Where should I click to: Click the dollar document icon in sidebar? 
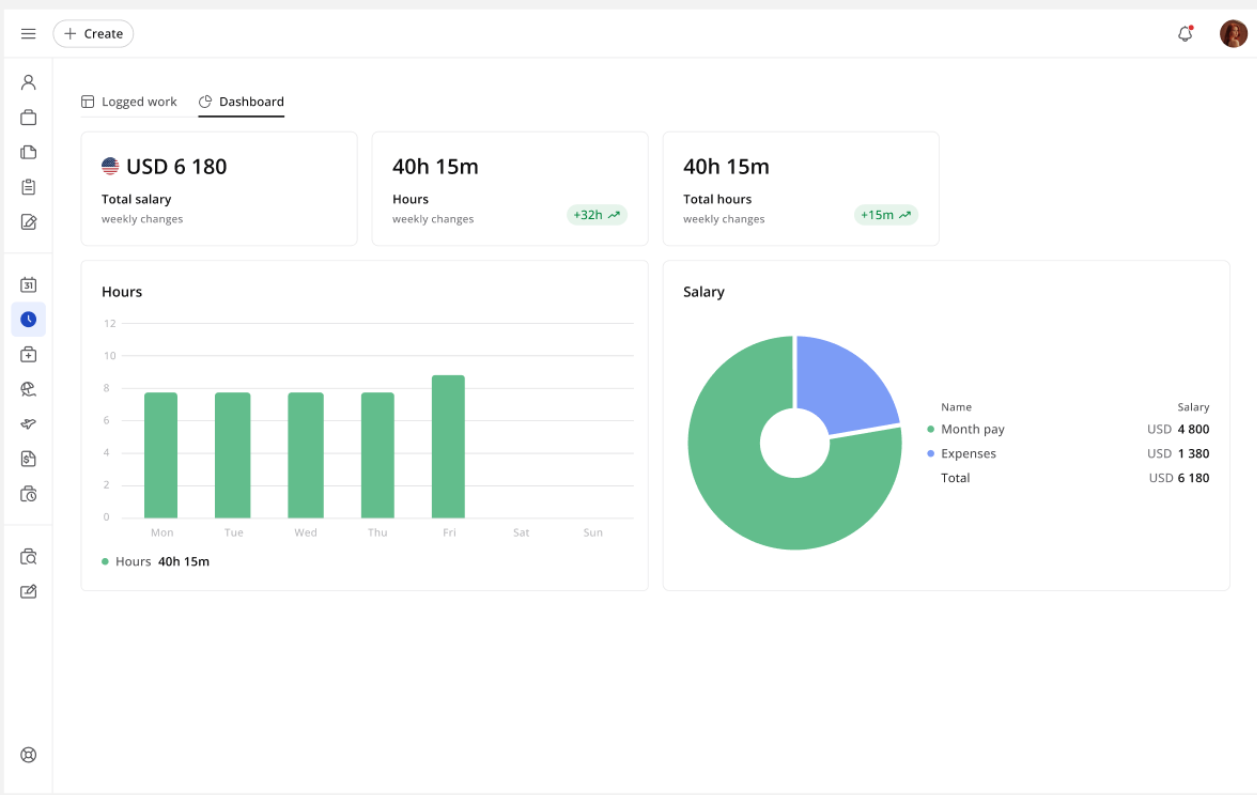point(28,459)
